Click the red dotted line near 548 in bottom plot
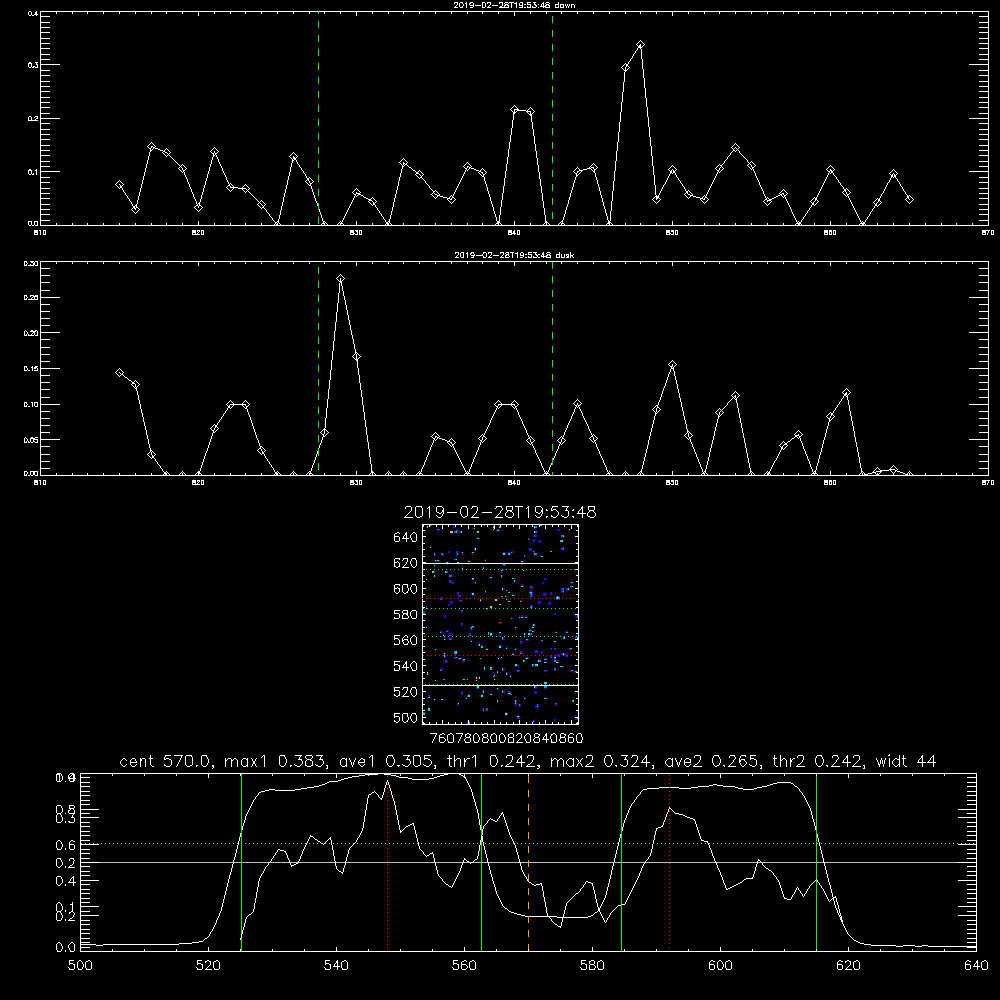This screenshot has height=1000, width=1000. click(387, 862)
